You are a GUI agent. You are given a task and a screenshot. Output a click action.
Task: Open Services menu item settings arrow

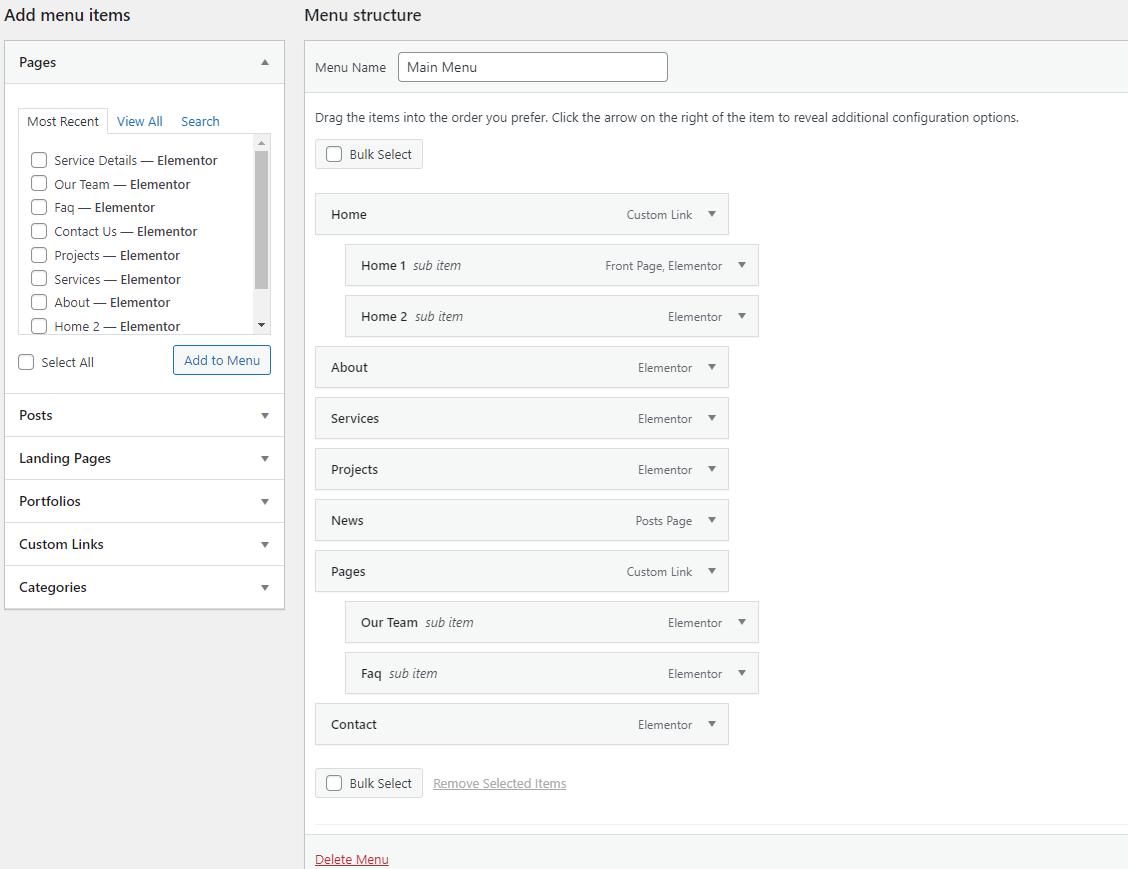[x=712, y=418]
